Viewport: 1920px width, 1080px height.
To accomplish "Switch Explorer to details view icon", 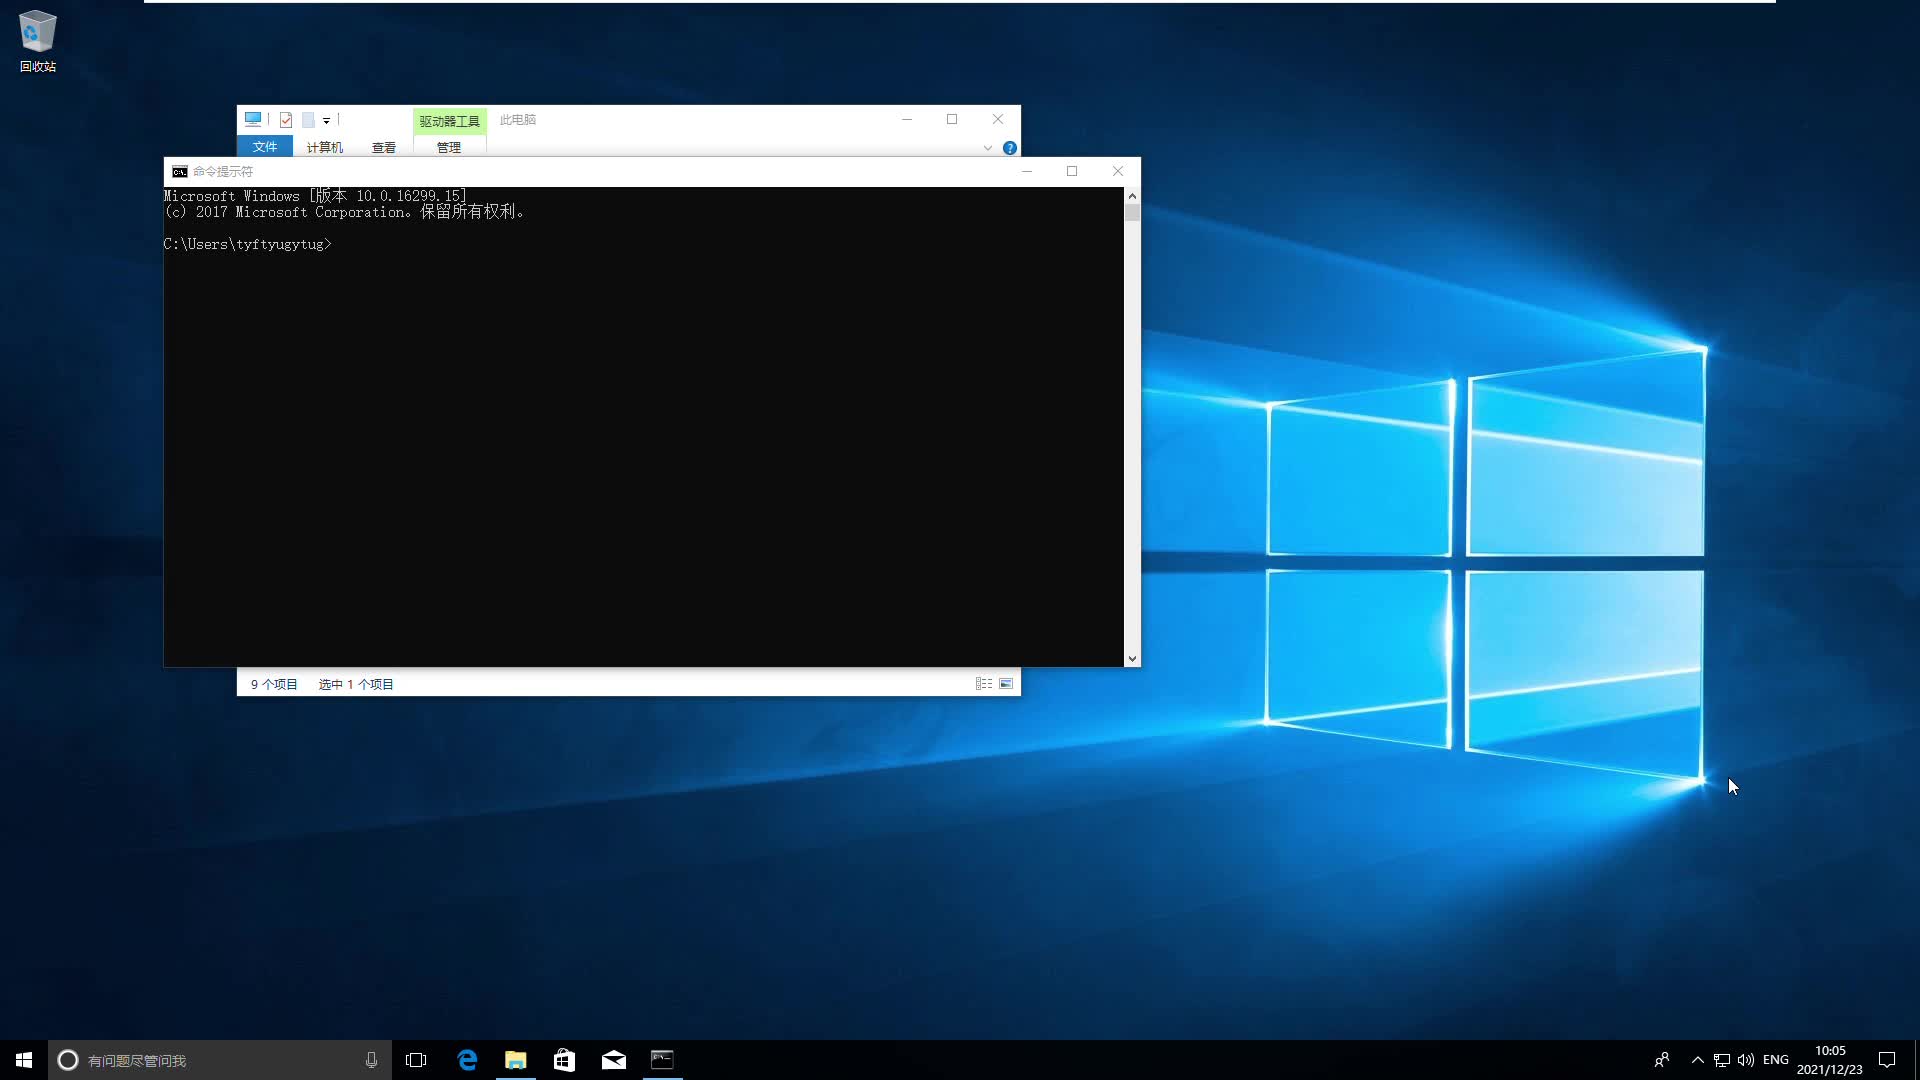I will click(x=984, y=684).
